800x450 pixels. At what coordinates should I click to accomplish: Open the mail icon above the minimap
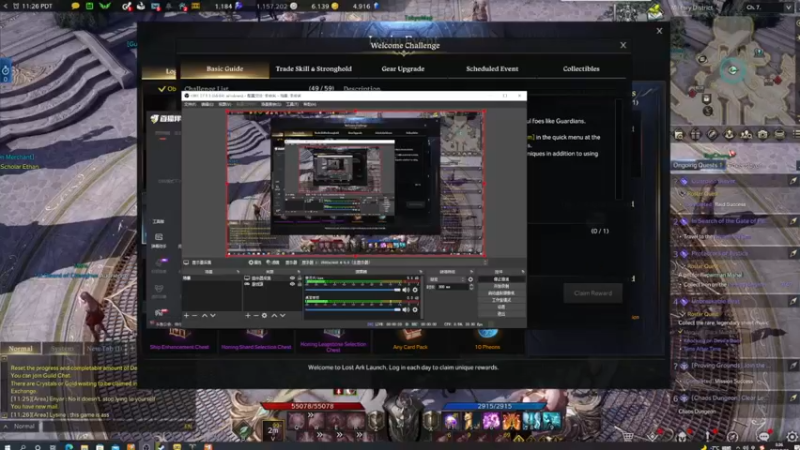tap(655, 13)
